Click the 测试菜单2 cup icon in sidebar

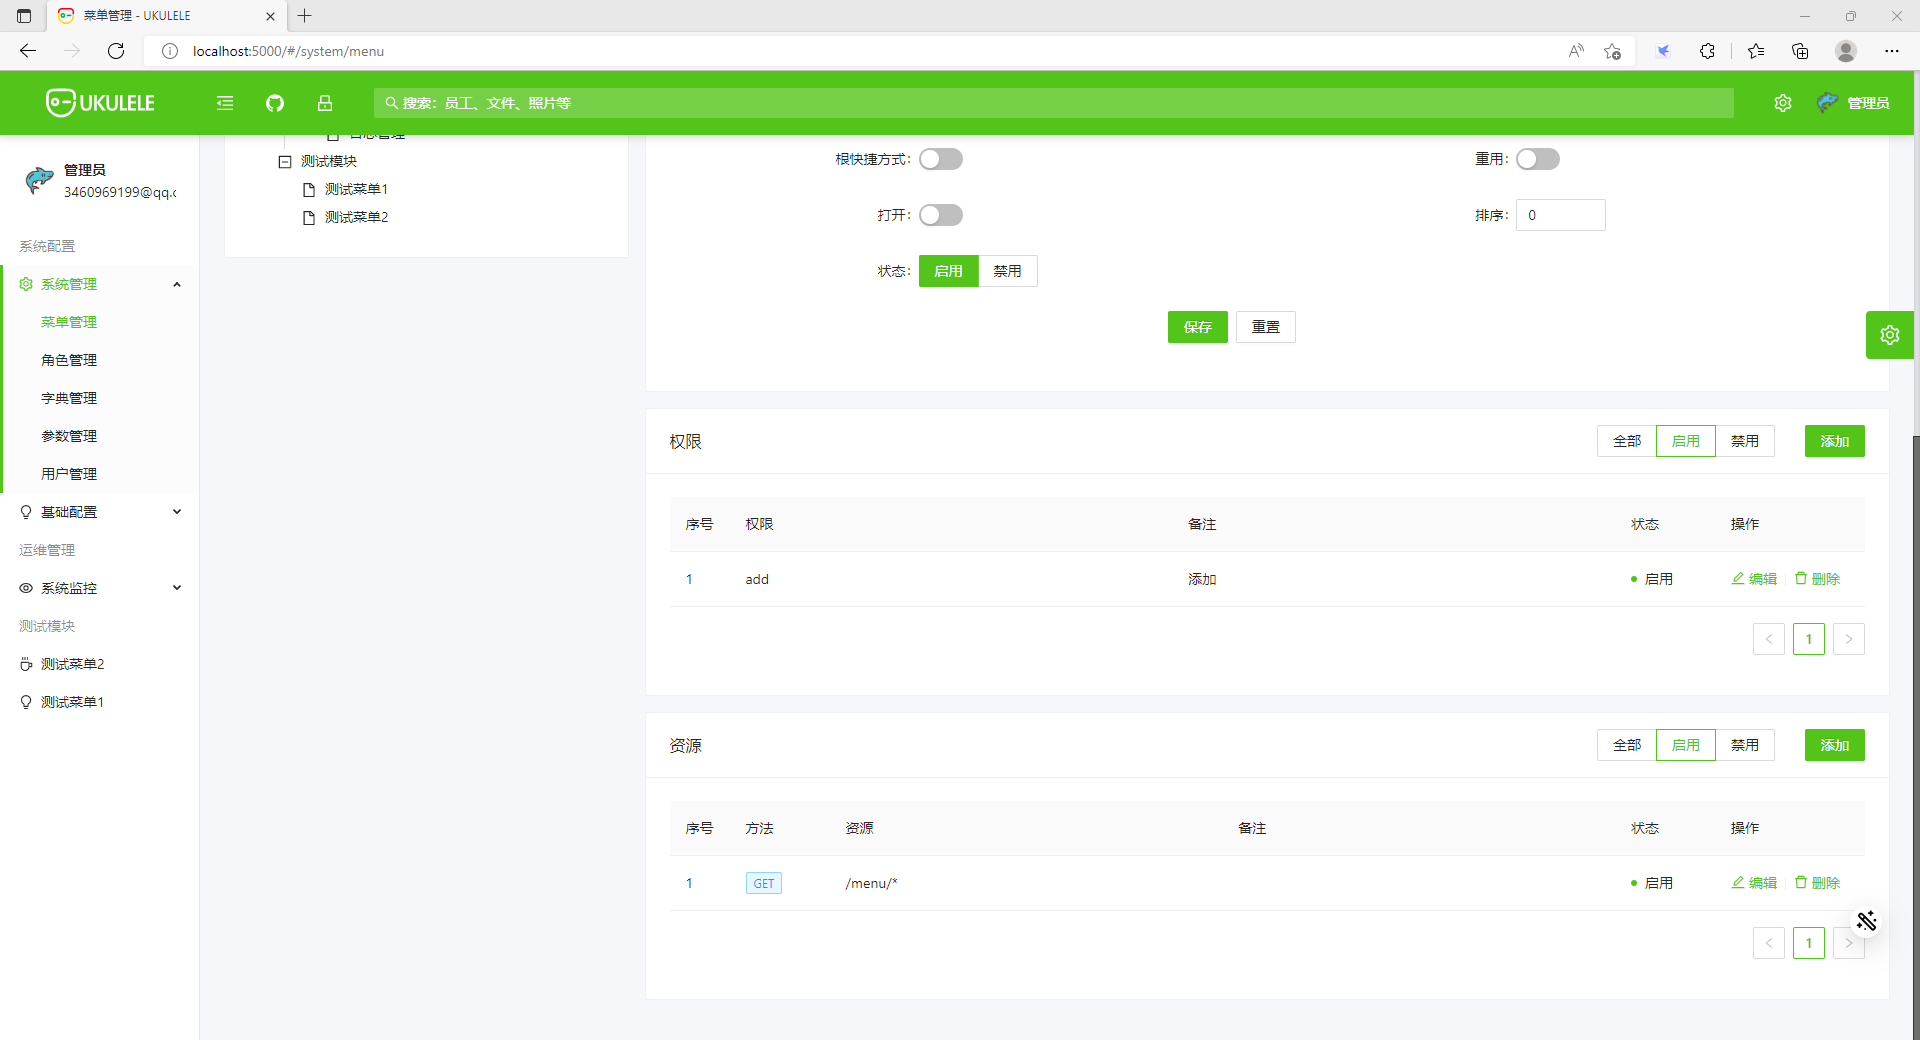point(26,664)
